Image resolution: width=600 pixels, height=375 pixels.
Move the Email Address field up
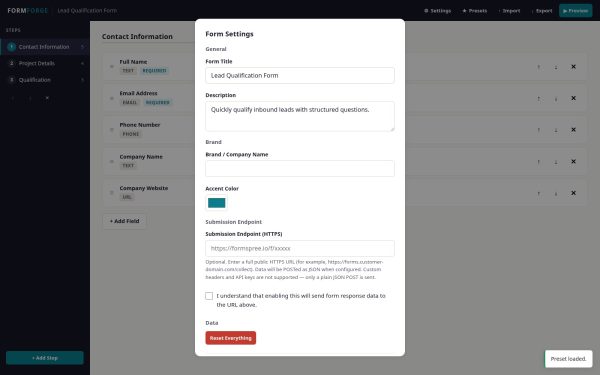click(539, 98)
